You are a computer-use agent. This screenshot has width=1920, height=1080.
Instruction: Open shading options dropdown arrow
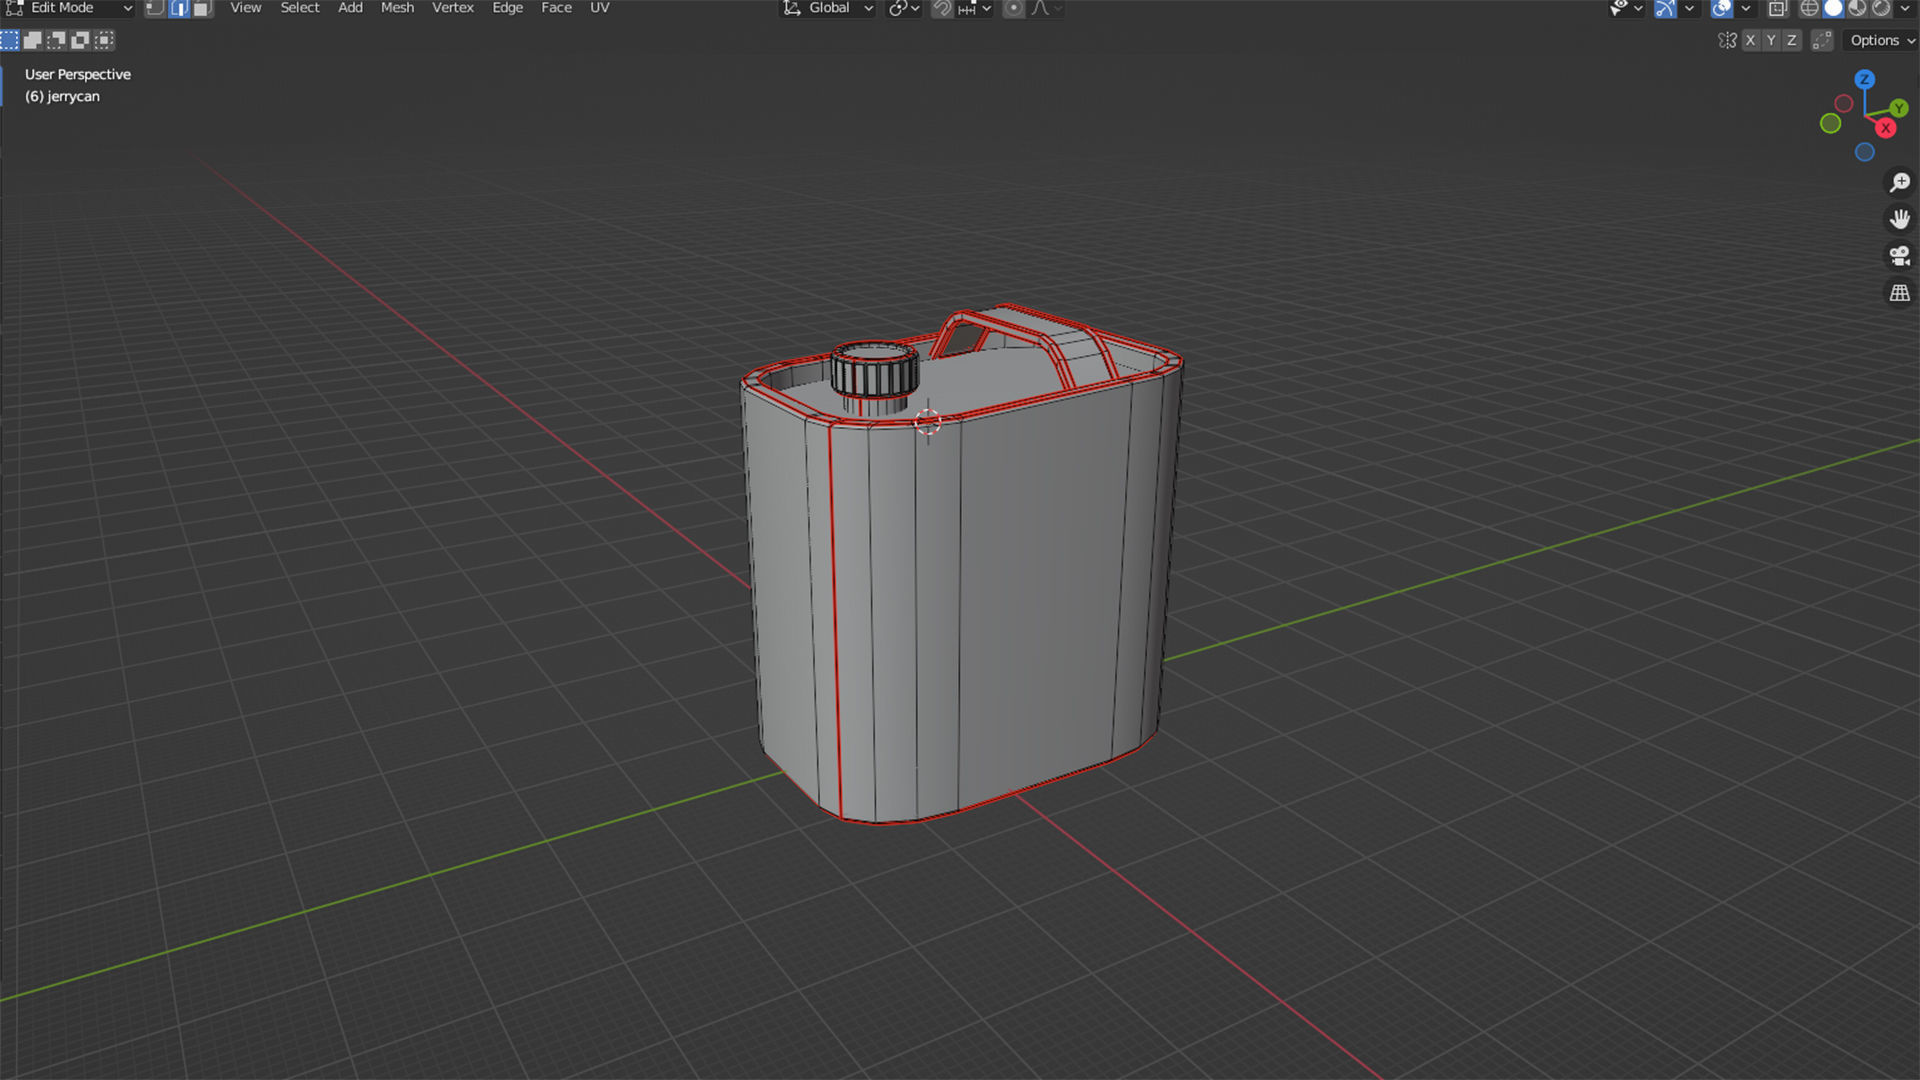[1905, 8]
